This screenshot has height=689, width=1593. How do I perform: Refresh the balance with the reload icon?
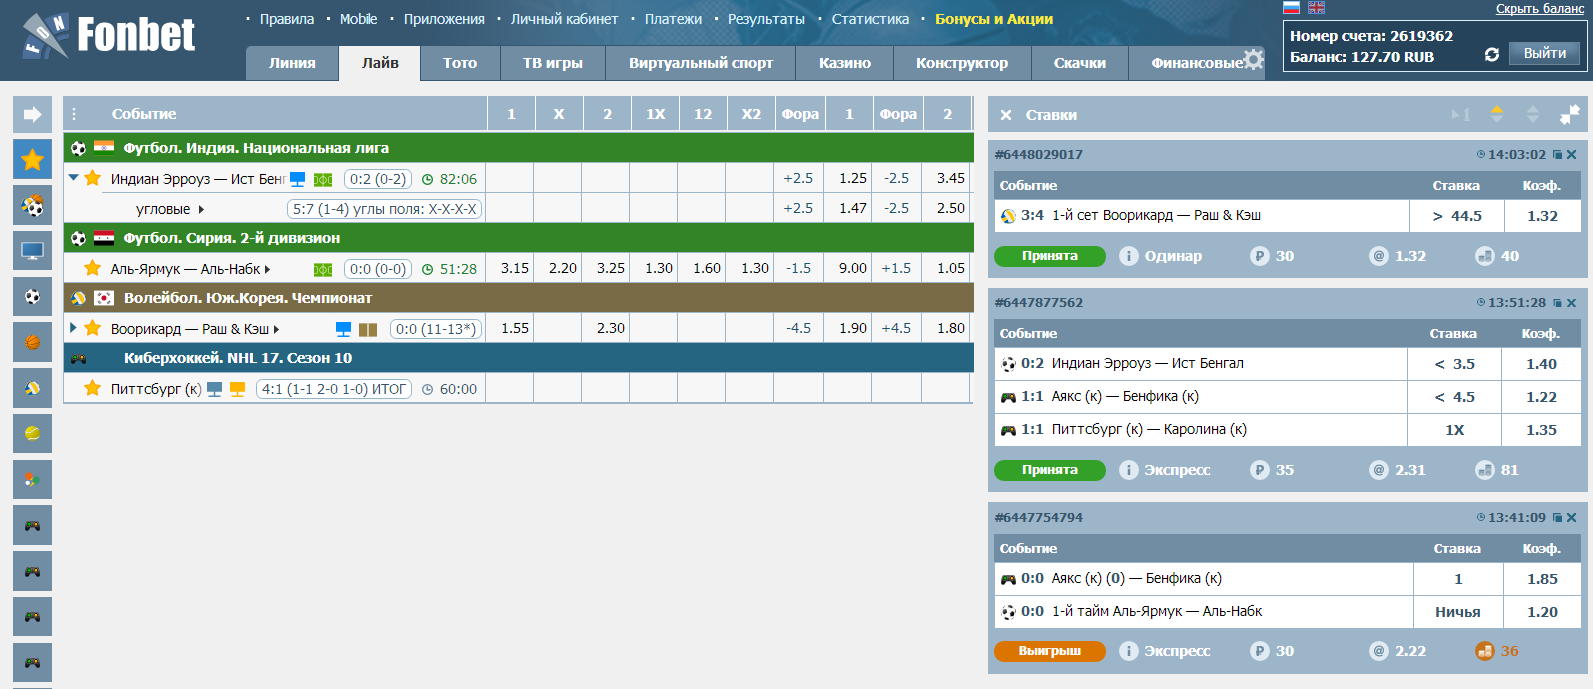coord(1491,55)
